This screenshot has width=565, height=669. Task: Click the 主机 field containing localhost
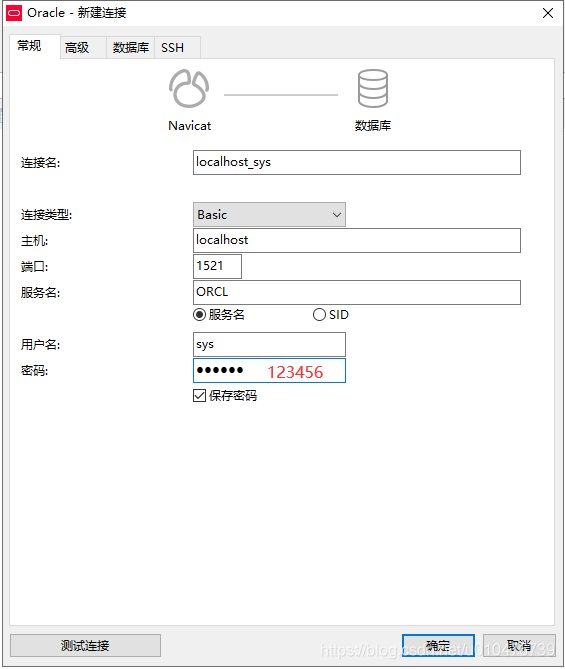pos(357,241)
